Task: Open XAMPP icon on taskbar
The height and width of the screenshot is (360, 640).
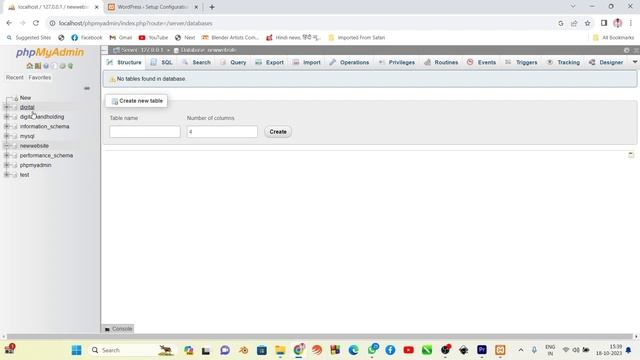Action: tap(500, 350)
